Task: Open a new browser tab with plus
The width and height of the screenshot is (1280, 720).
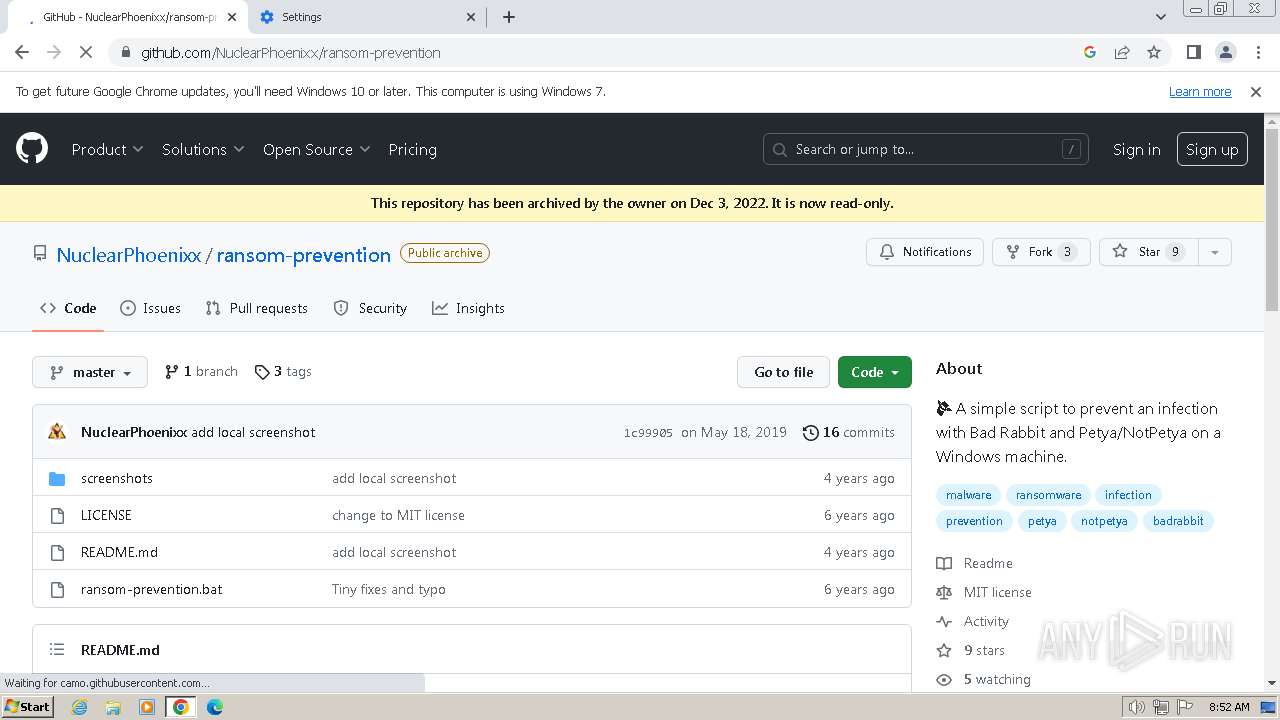Action: tap(509, 17)
